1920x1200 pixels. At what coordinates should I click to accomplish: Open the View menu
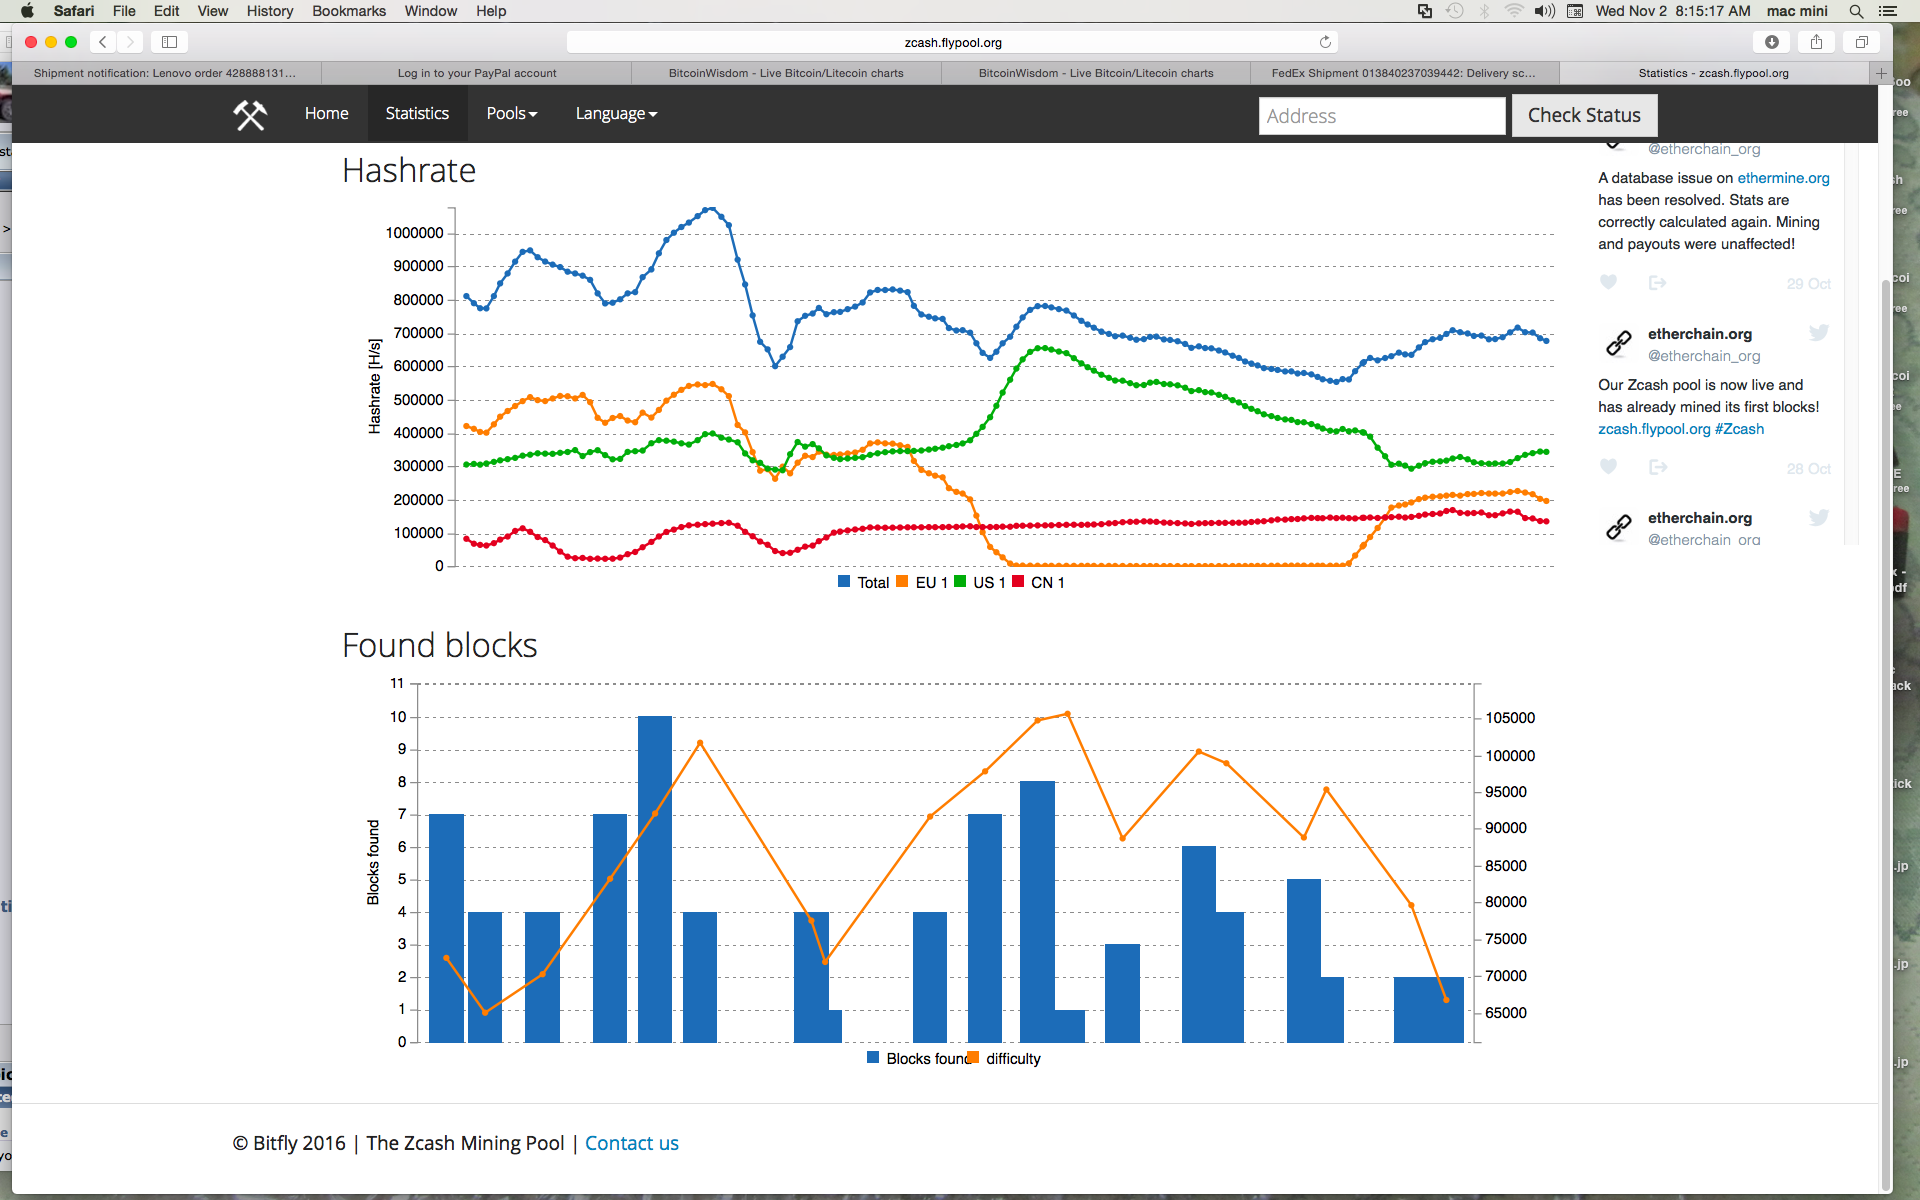(212, 11)
